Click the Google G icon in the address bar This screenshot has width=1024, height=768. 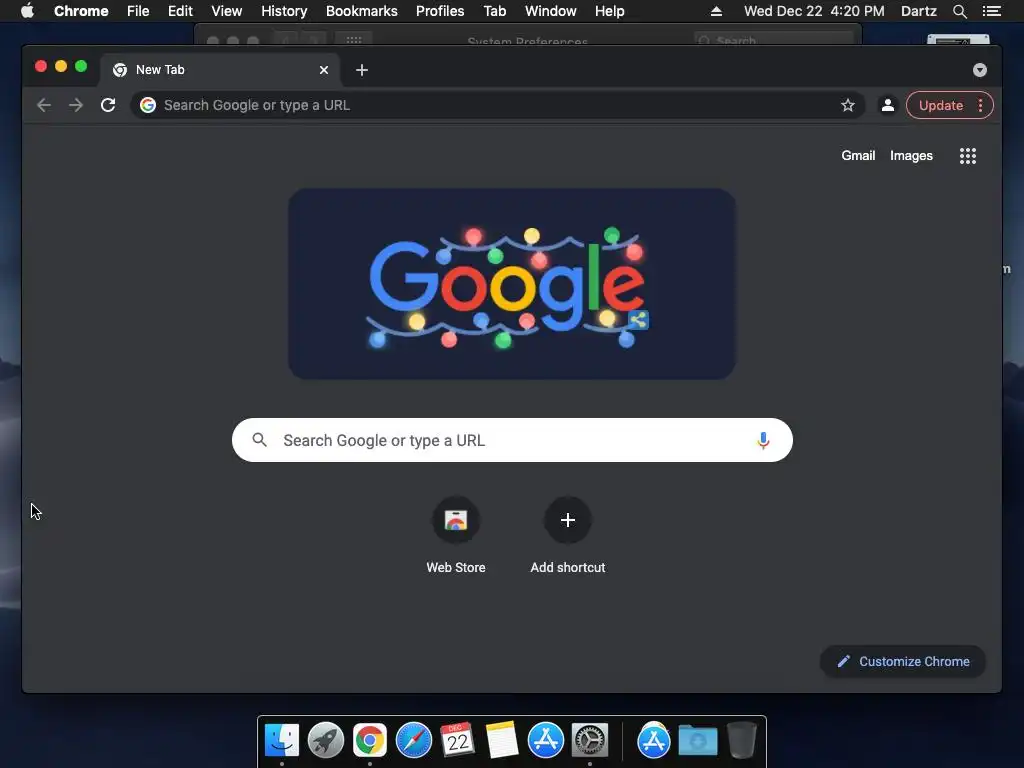click(148, 105)
